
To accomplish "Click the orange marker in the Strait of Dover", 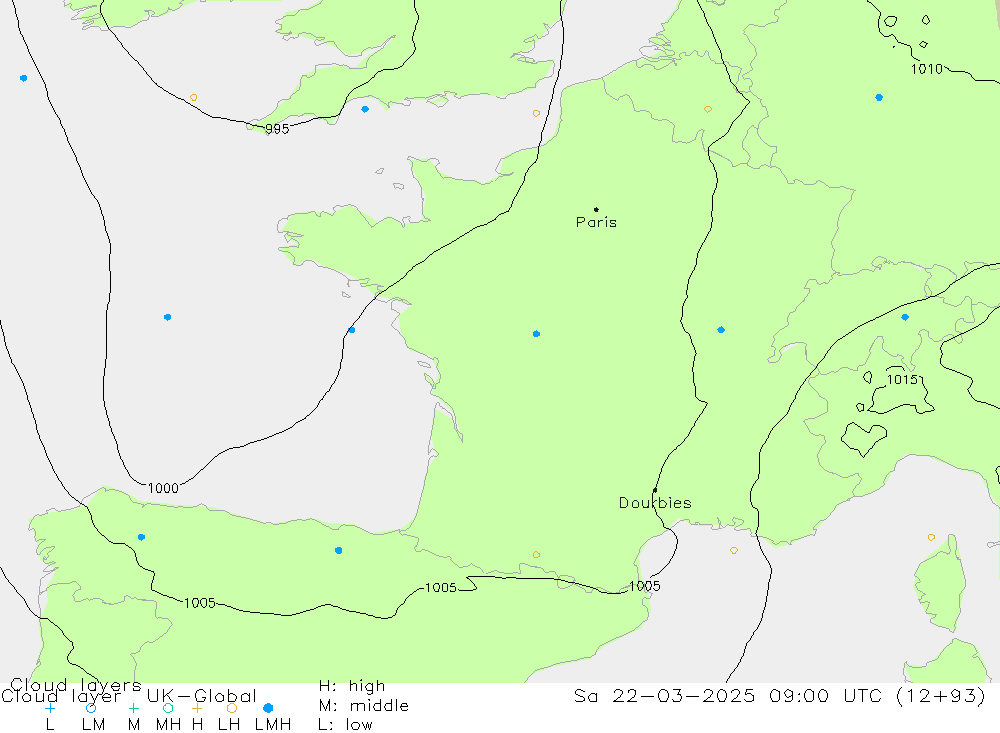I will coord(536,114).
